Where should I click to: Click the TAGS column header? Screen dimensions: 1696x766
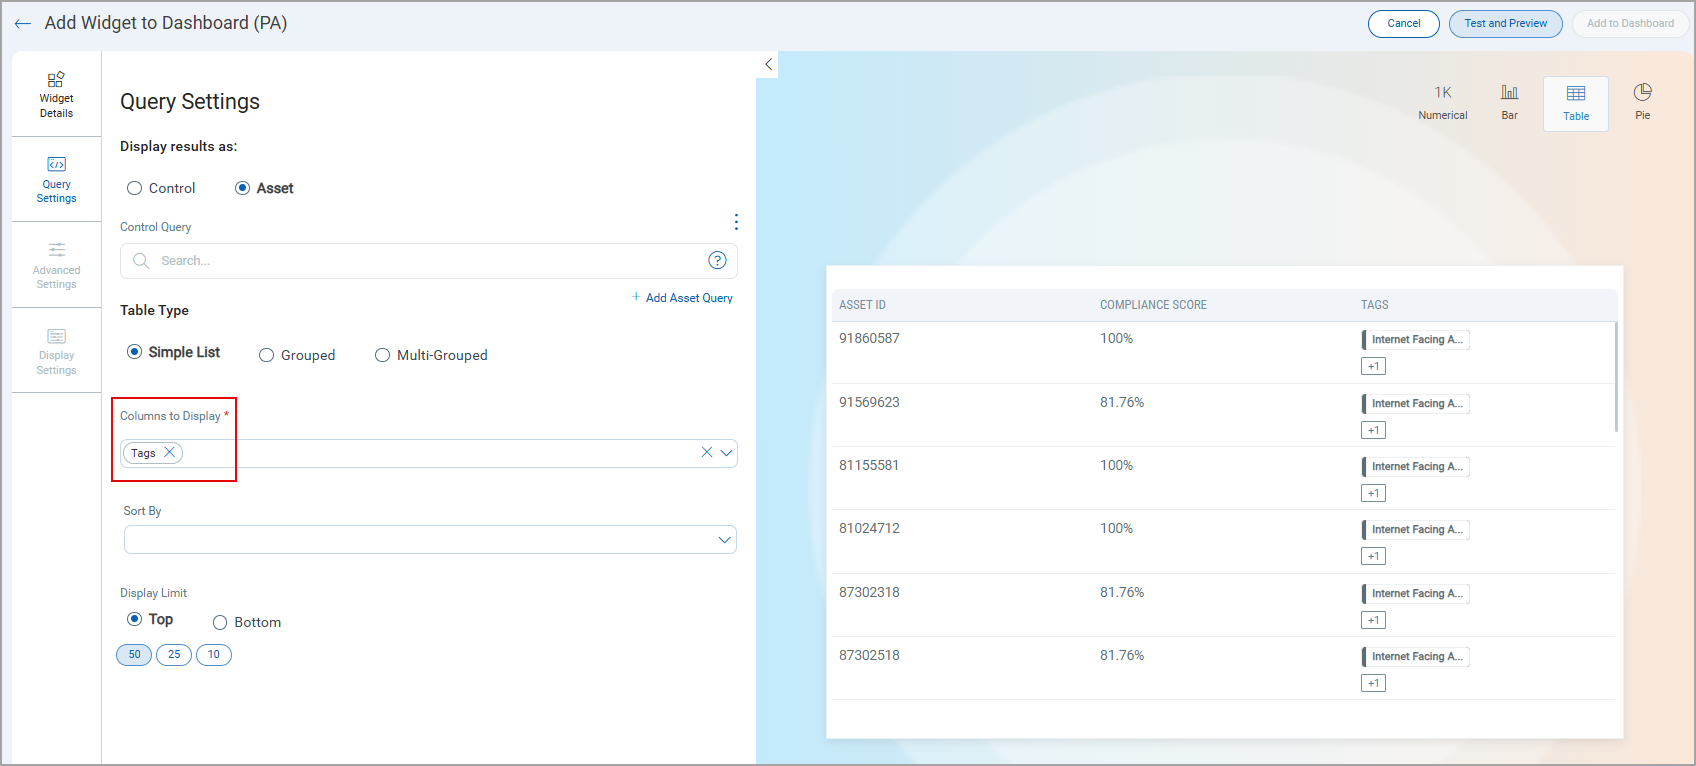point(1374,305)
